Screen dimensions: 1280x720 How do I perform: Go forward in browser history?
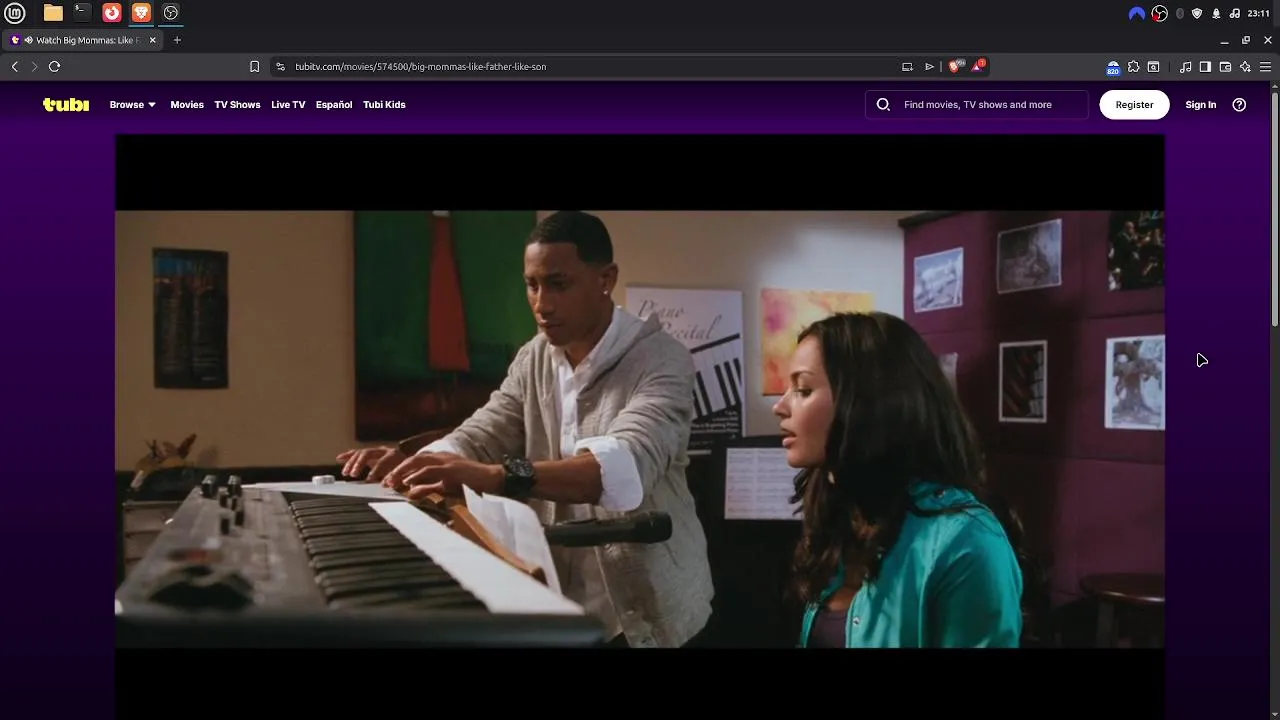[x=34, y=66]
